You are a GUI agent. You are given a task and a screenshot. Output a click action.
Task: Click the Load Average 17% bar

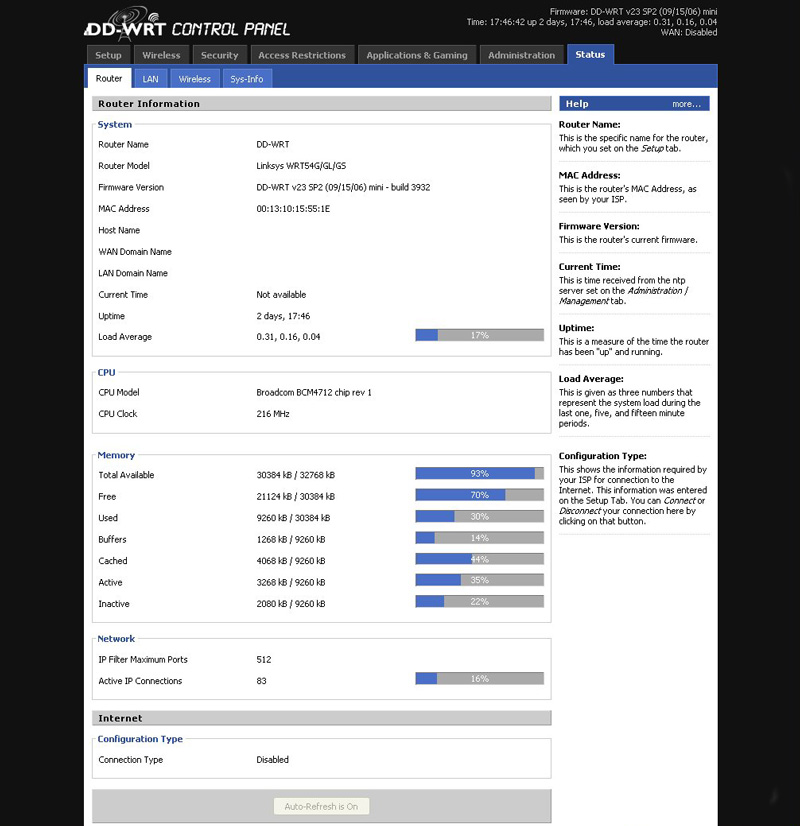[479, 335]
